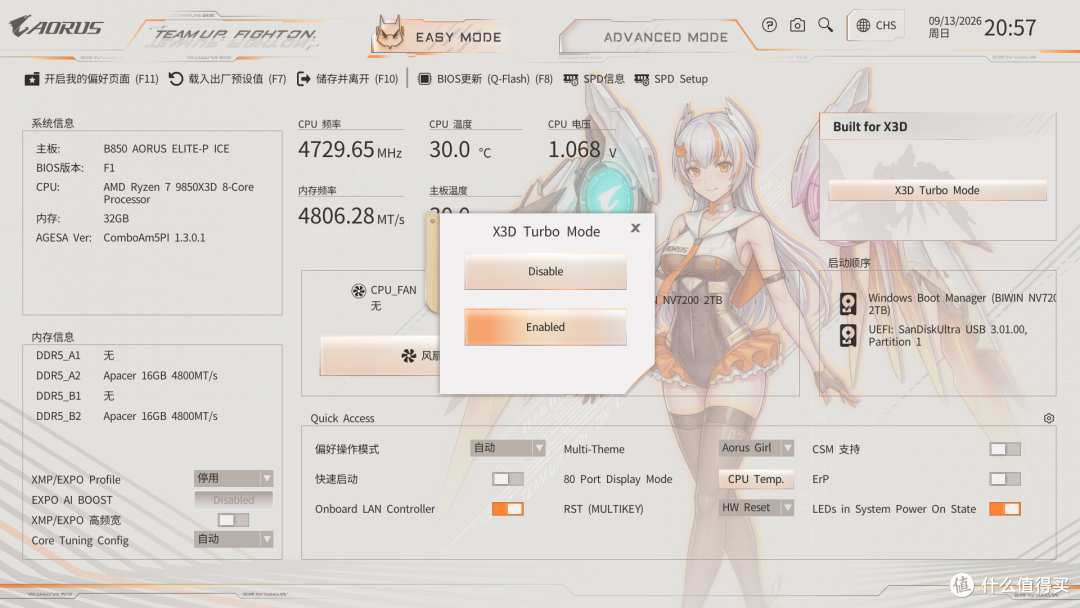Click the SPD Setup memory icon
The height and width of the screenshot is (608, 1080).
pyautogui.click(x=641, y=79)
